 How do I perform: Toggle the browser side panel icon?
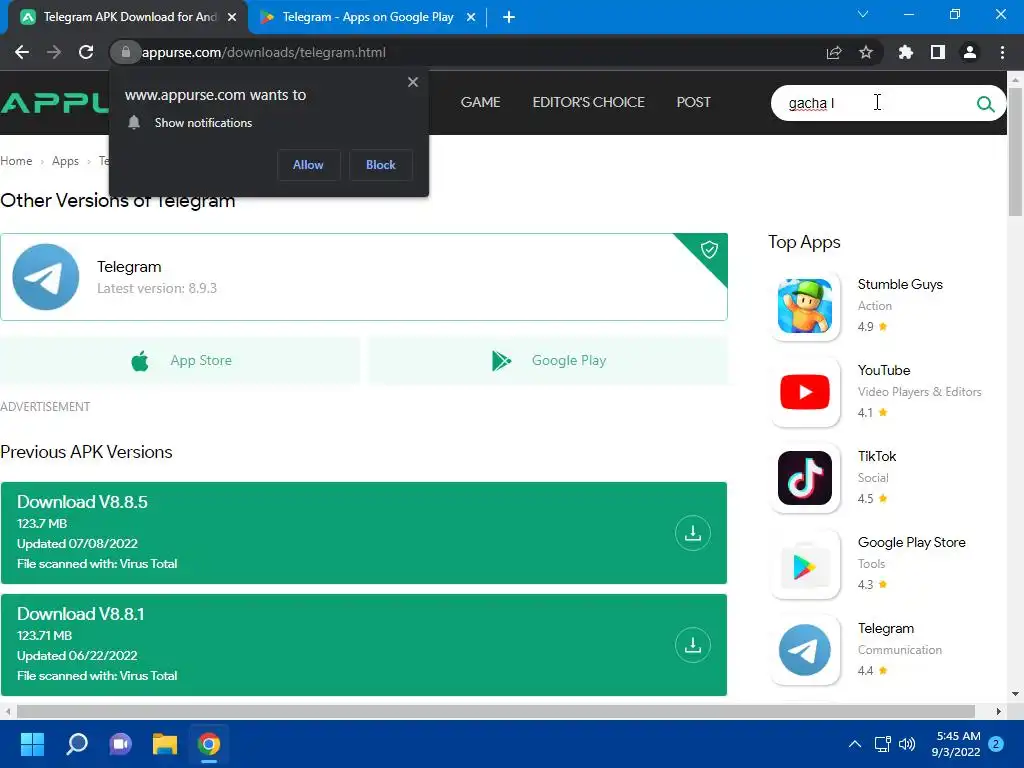(x=938, y=52)
